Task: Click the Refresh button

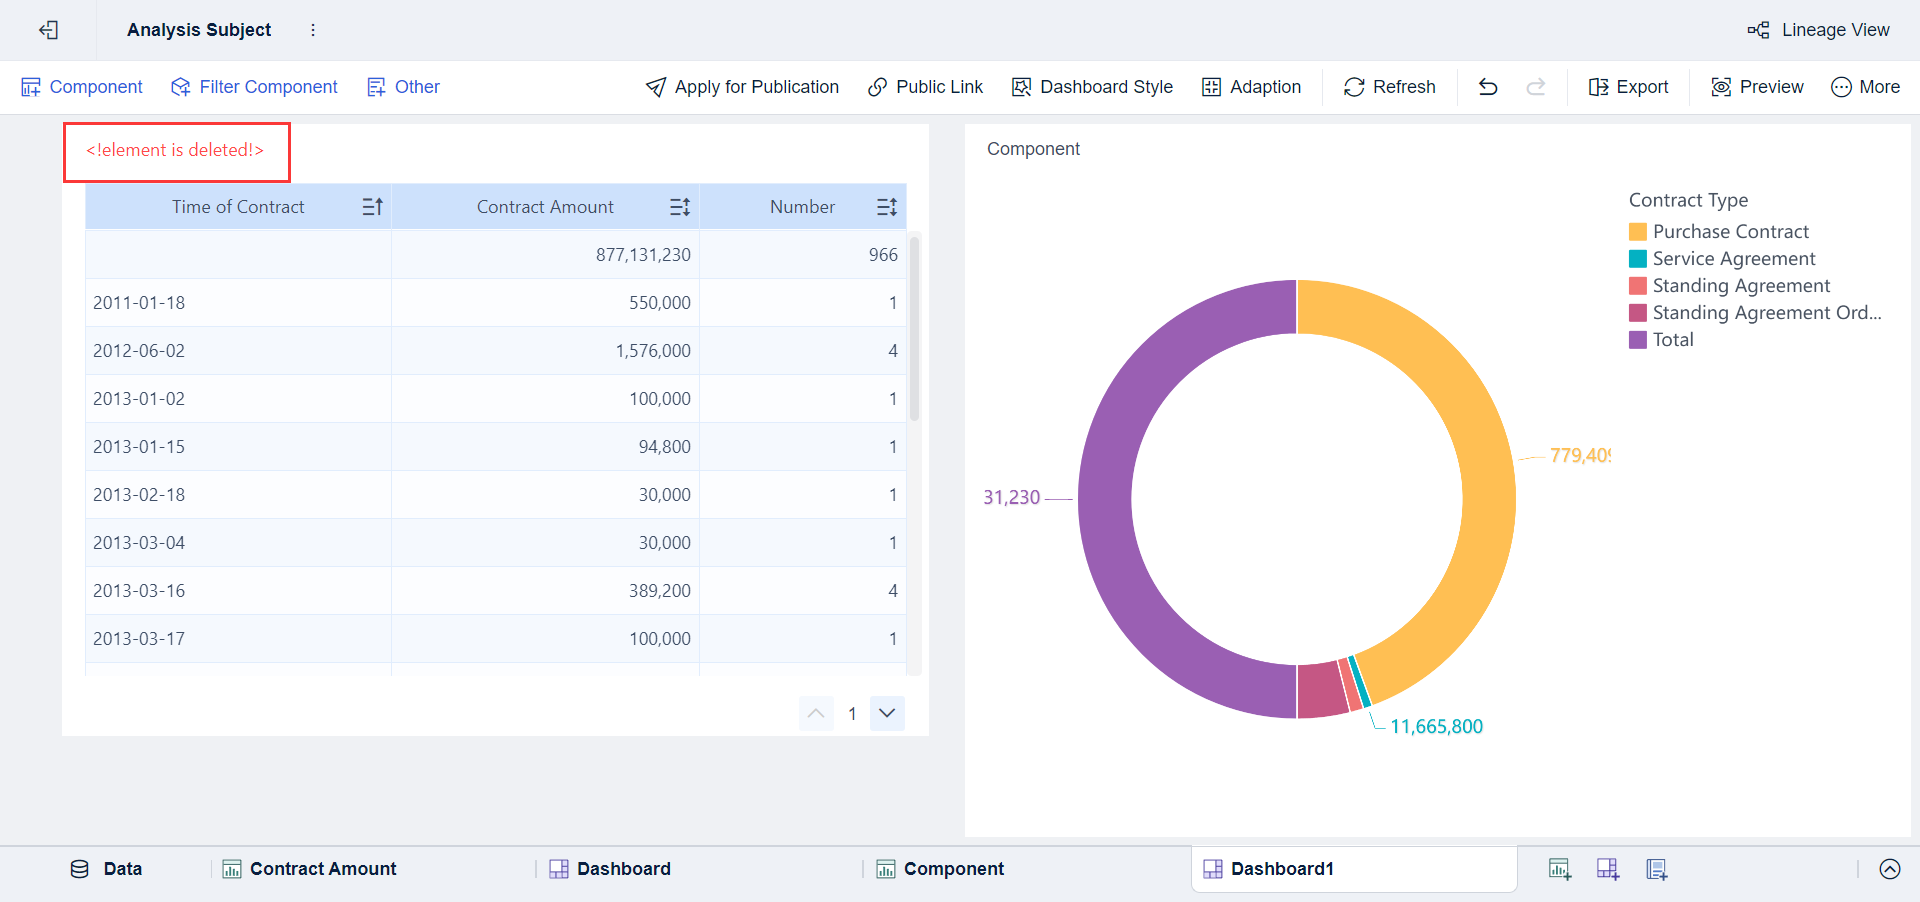Action: click(1389, 87)
